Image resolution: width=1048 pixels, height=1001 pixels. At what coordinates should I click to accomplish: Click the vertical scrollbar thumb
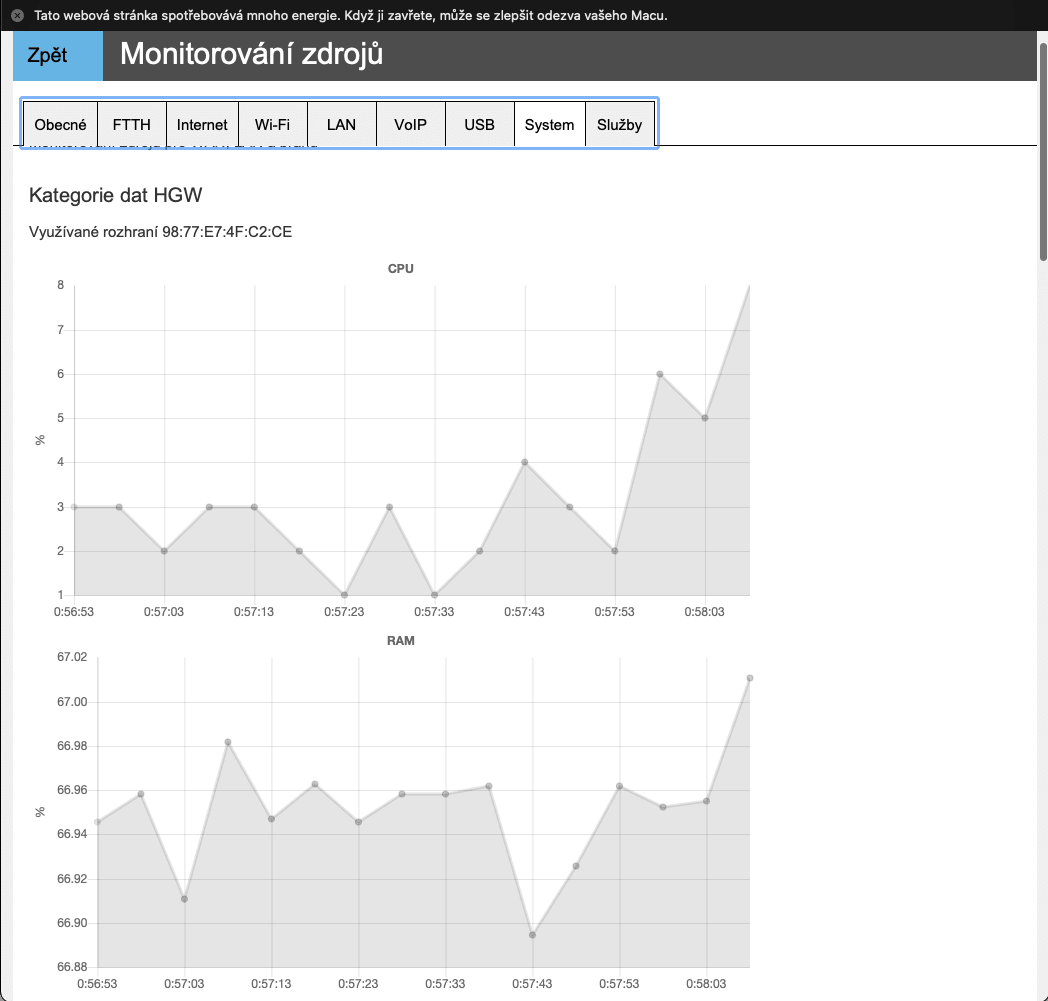coord(1043,152)
